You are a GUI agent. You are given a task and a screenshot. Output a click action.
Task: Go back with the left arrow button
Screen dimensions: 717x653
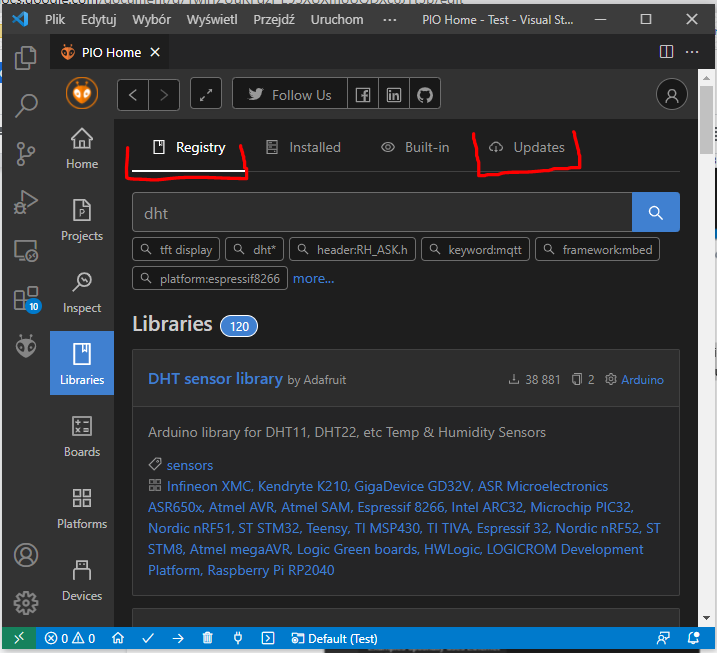pyautogui.click(x=133, y=95)
